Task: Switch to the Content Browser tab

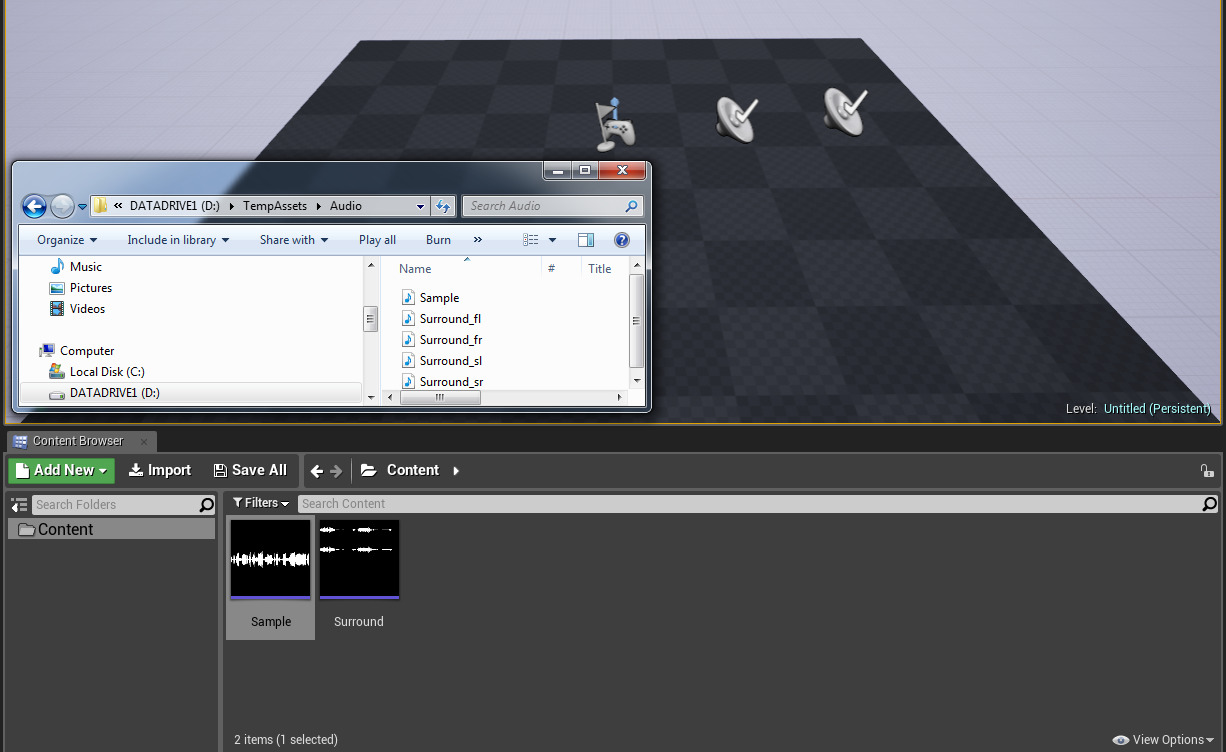Action: (77, 441)
